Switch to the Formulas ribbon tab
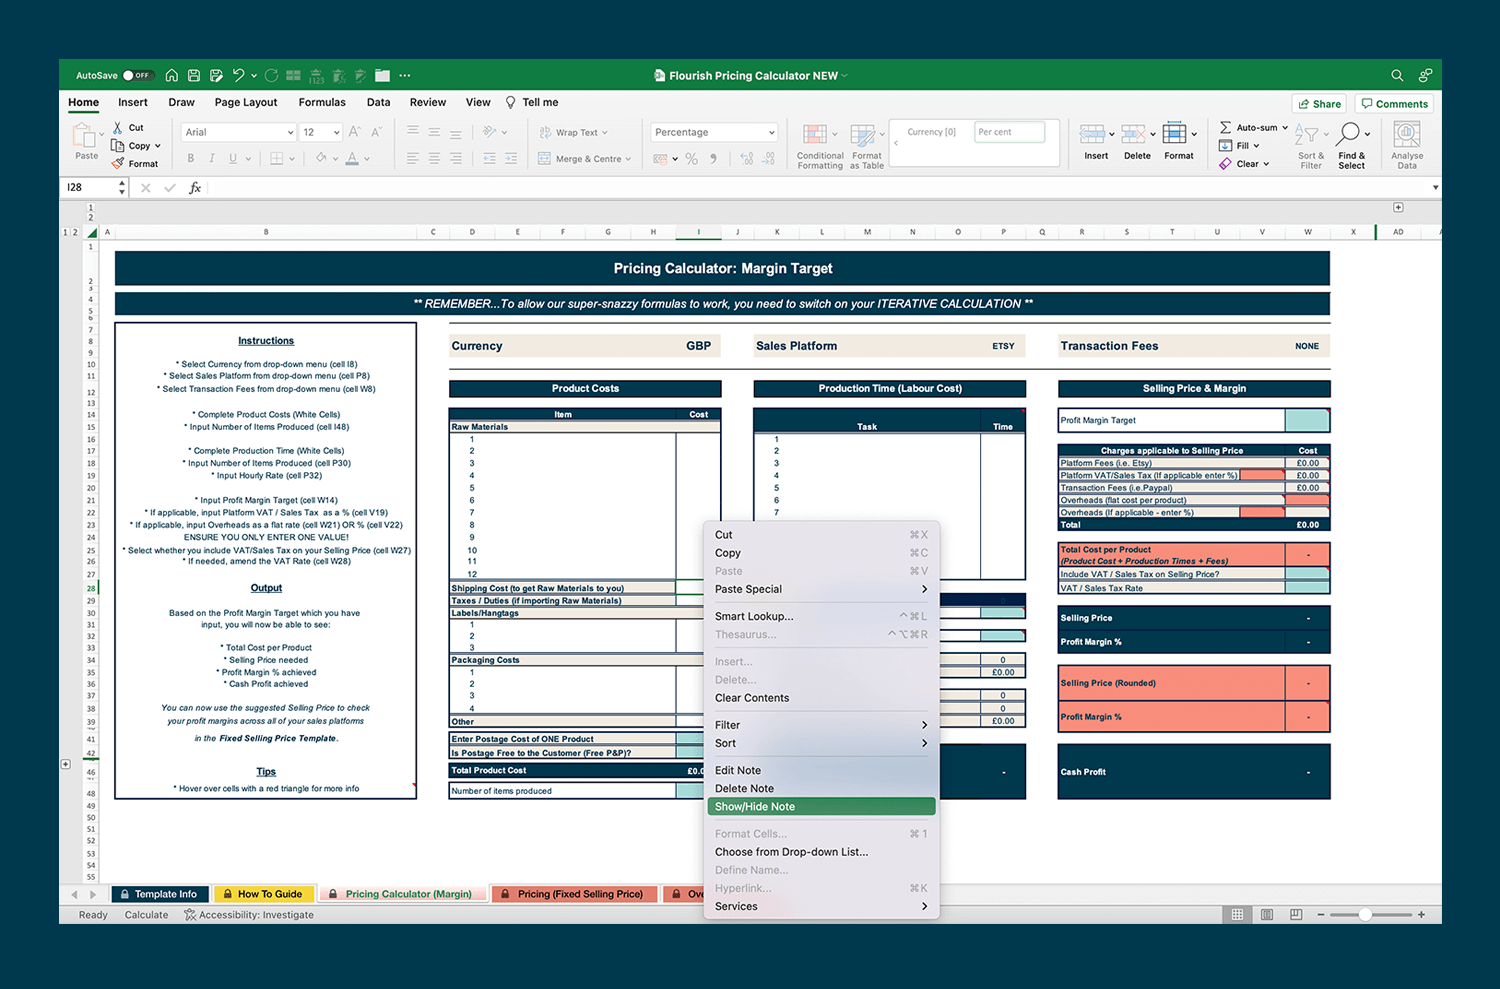Image resolution: width=1500 pixels, height=989 pixels. coord(322,102)
